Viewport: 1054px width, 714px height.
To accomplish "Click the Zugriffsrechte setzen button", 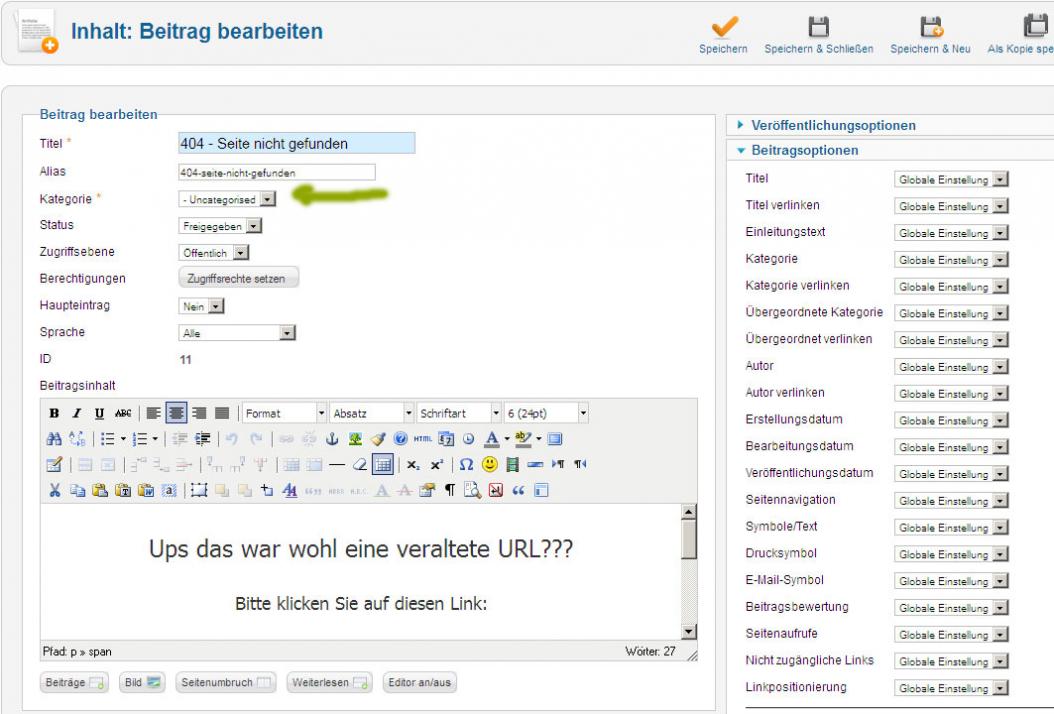I will point(238,279).
